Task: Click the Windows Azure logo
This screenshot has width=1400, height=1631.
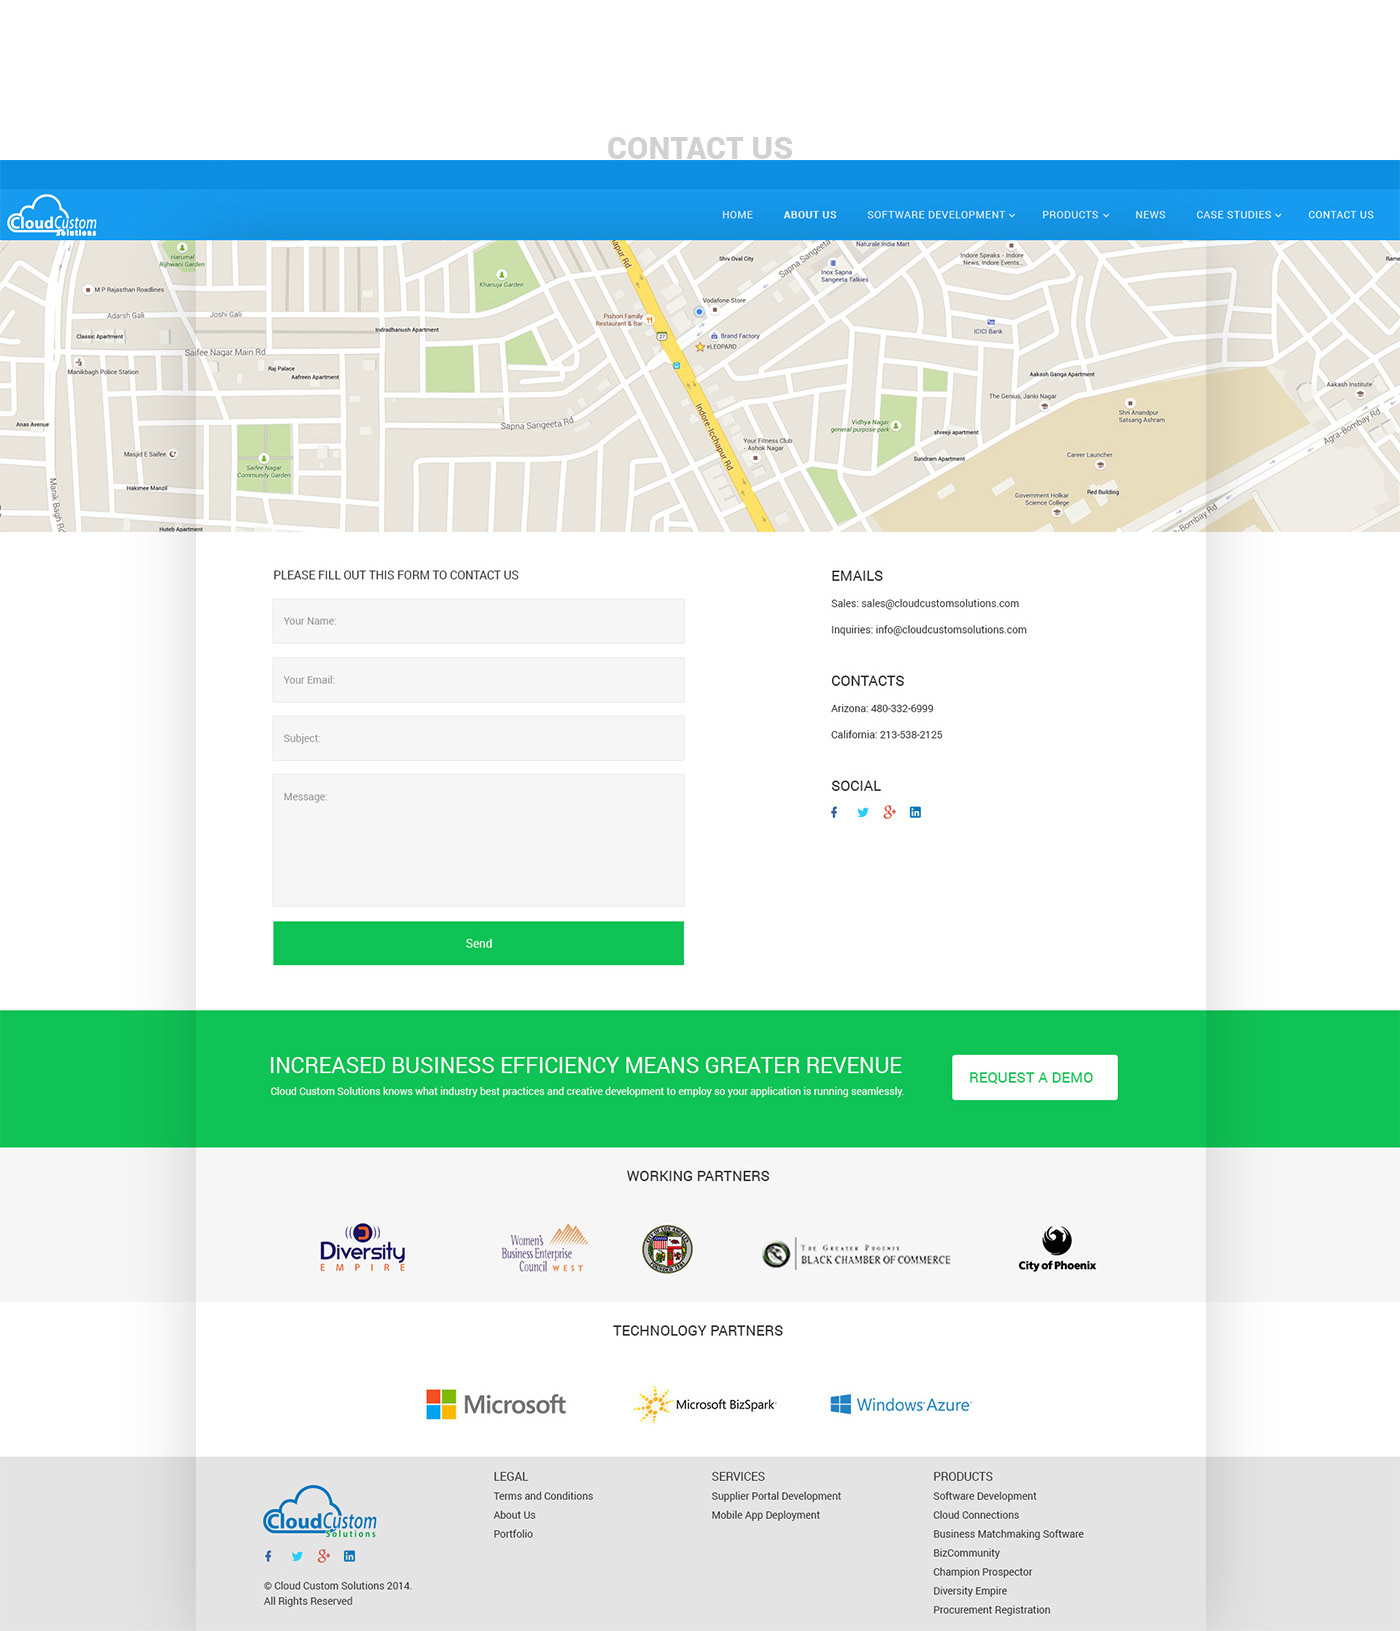Action: pyautogui.click(x=901, y=1404)
